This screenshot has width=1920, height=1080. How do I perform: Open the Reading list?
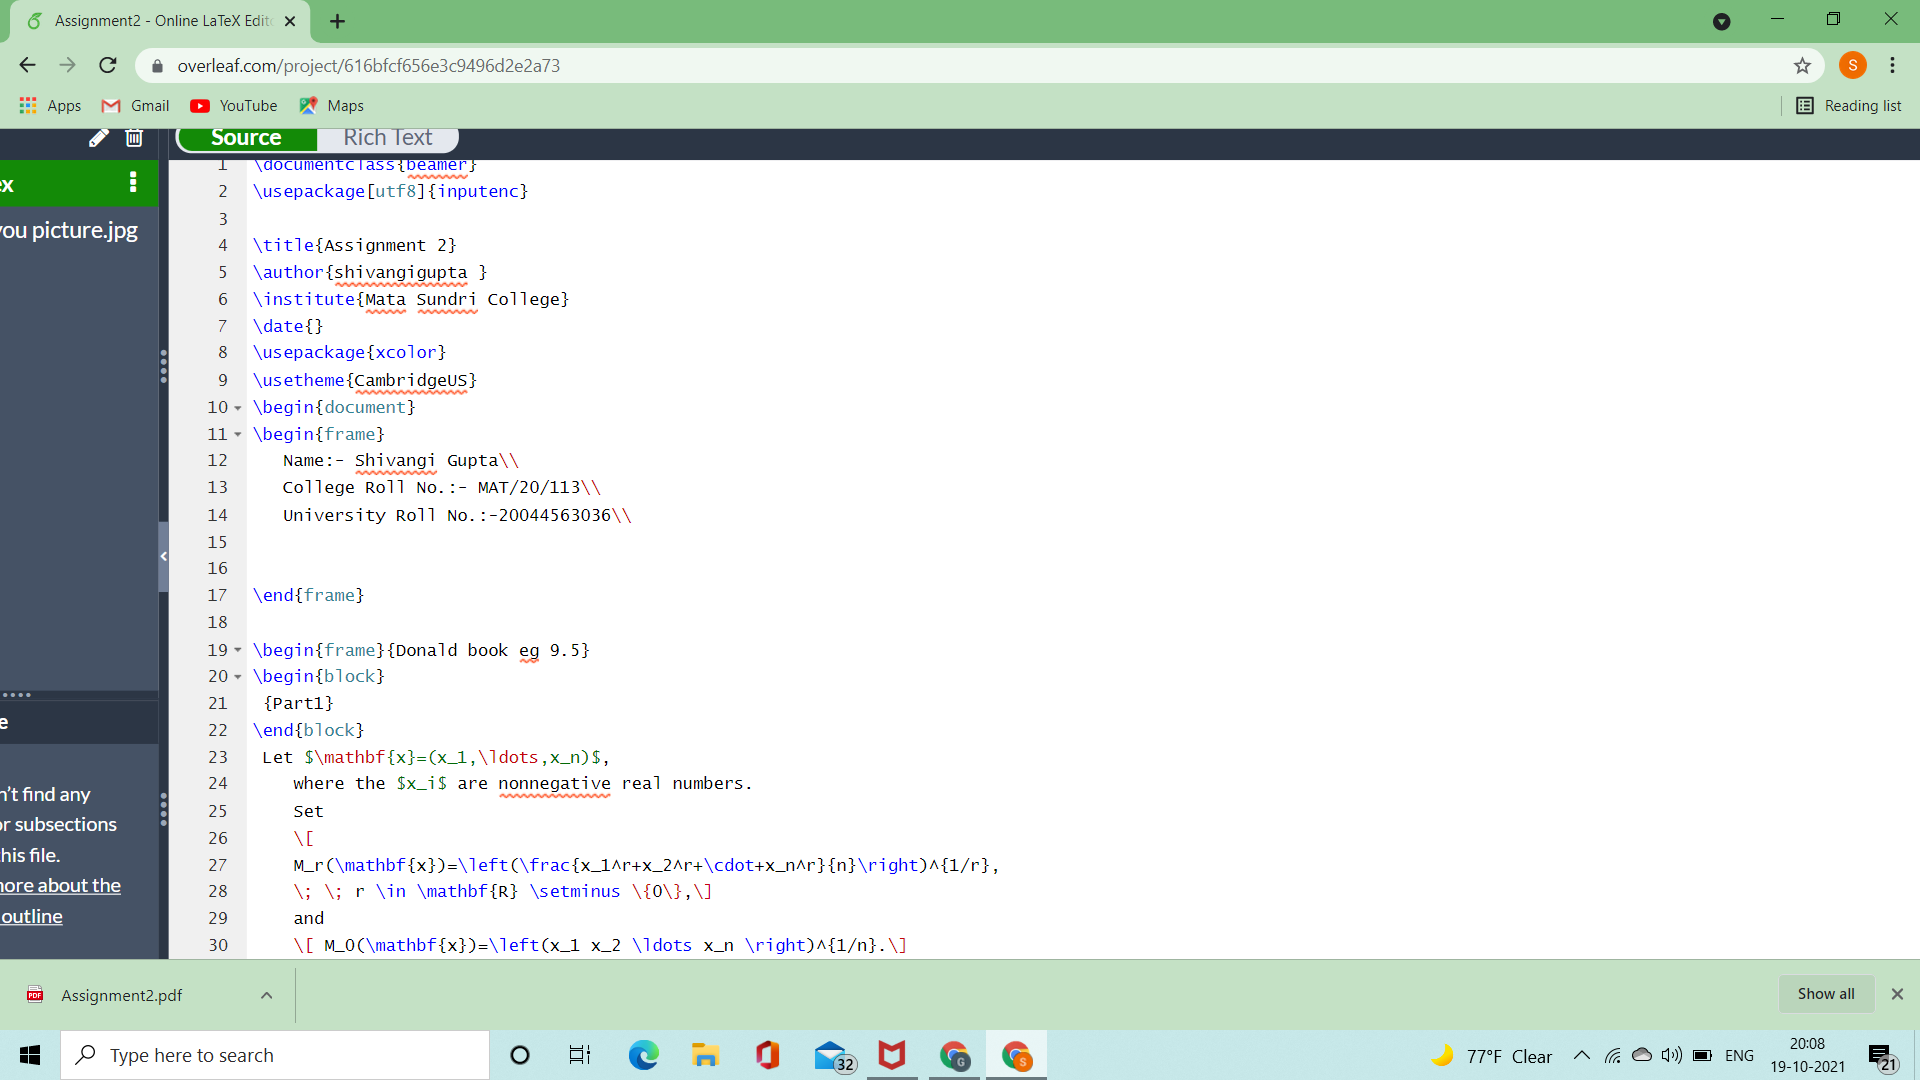[x=1848, y=105]
